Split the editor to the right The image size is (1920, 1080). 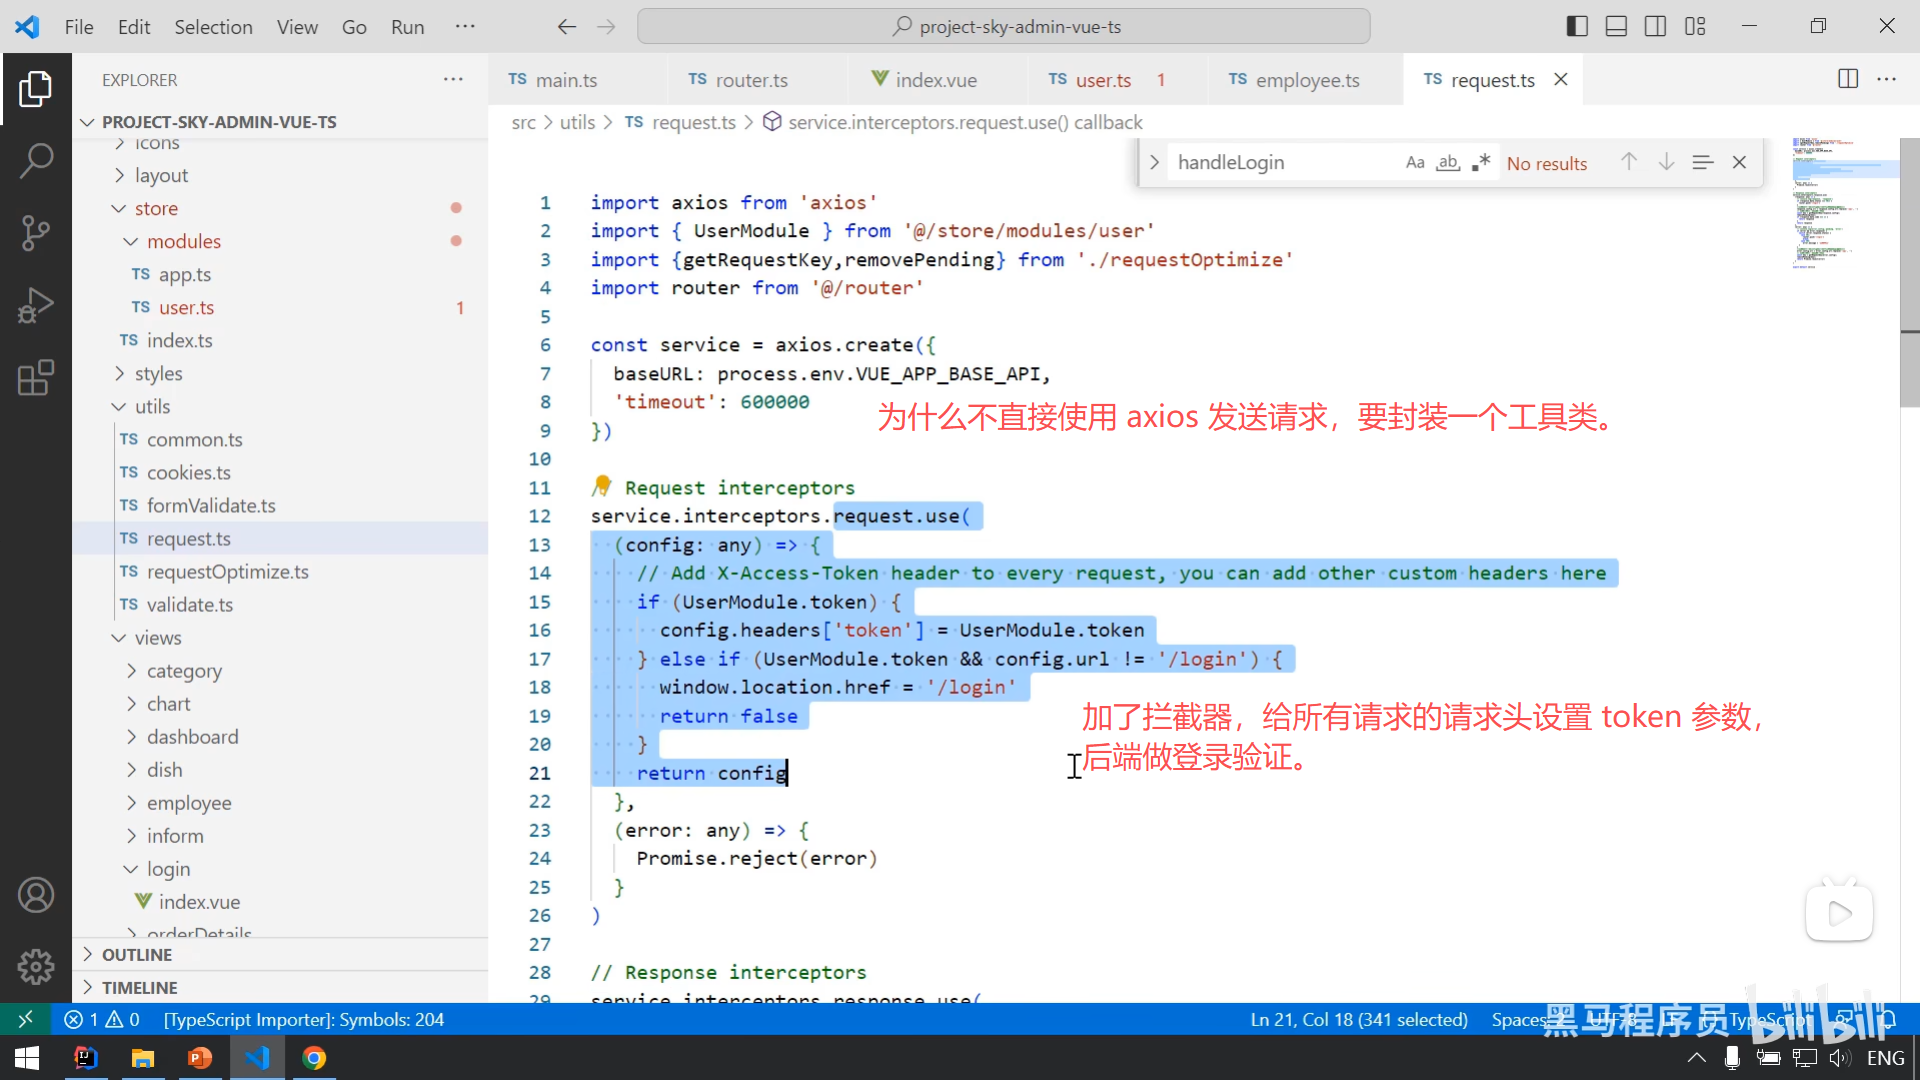pos(1847,79)
